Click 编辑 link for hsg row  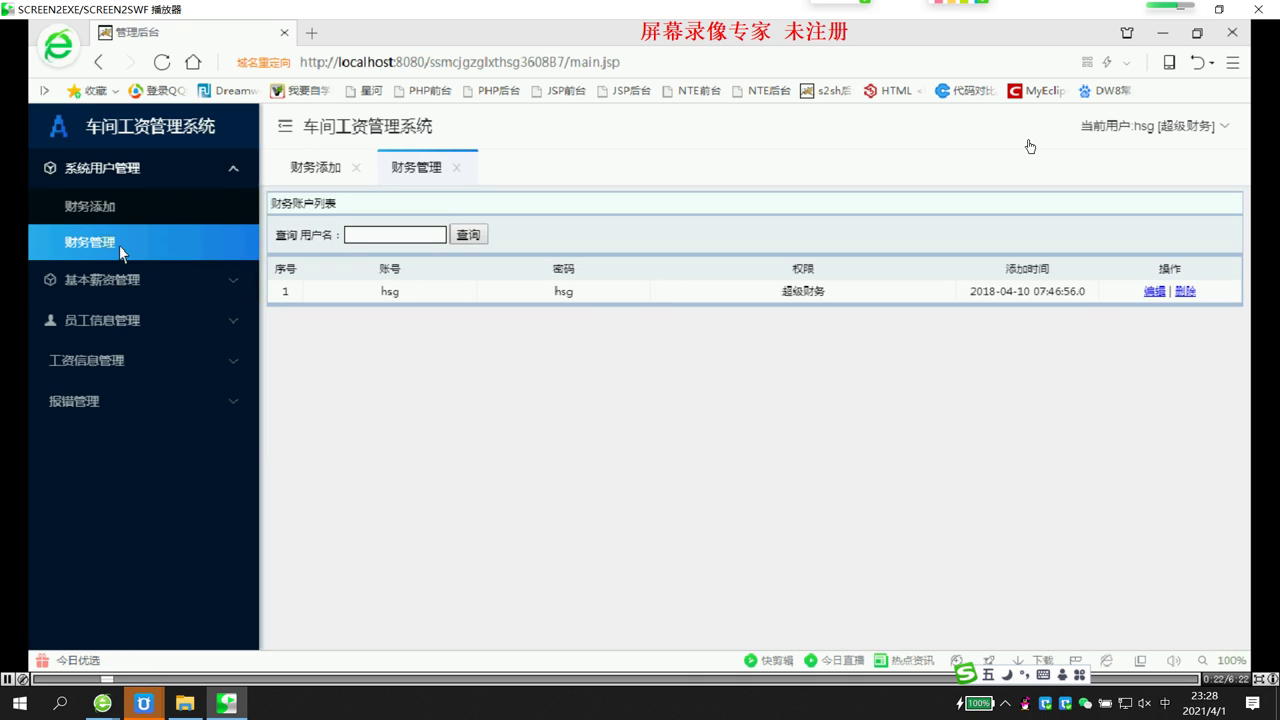[1154, 291]
